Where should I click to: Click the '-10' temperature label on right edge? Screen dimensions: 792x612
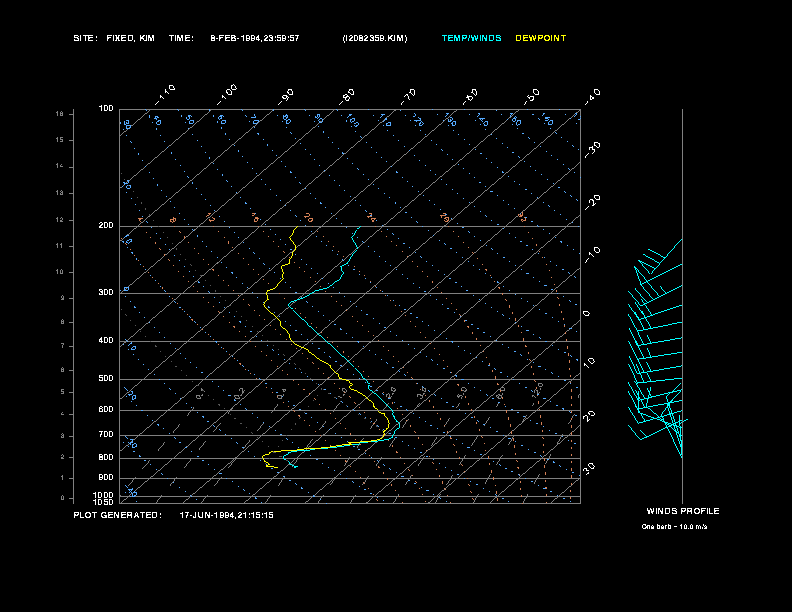pyautogui.click(x=592, y=255)
